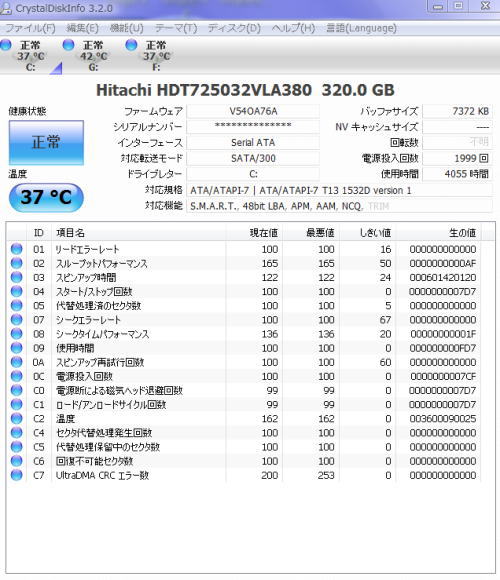This screenshot has height=580, width=500.
Task: Click status orb for 09 使用時間
Action: click(x=17, y=348)
